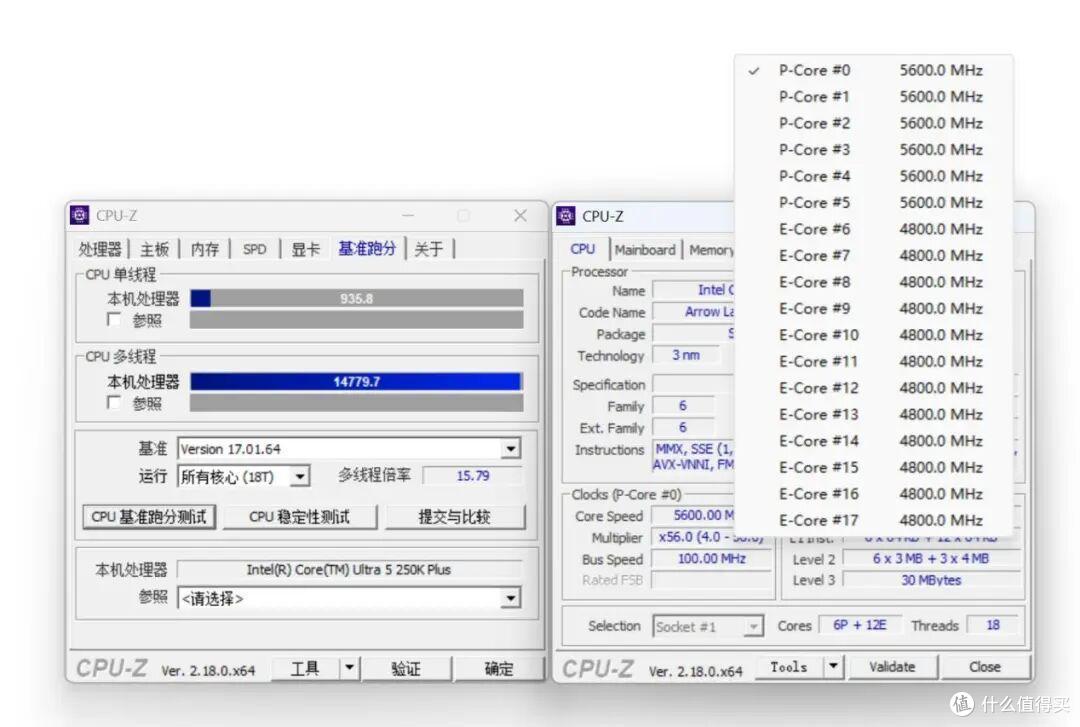1080x727 pixels.
Task: Click the Close button in the right window
Action: tap(985, 666)
